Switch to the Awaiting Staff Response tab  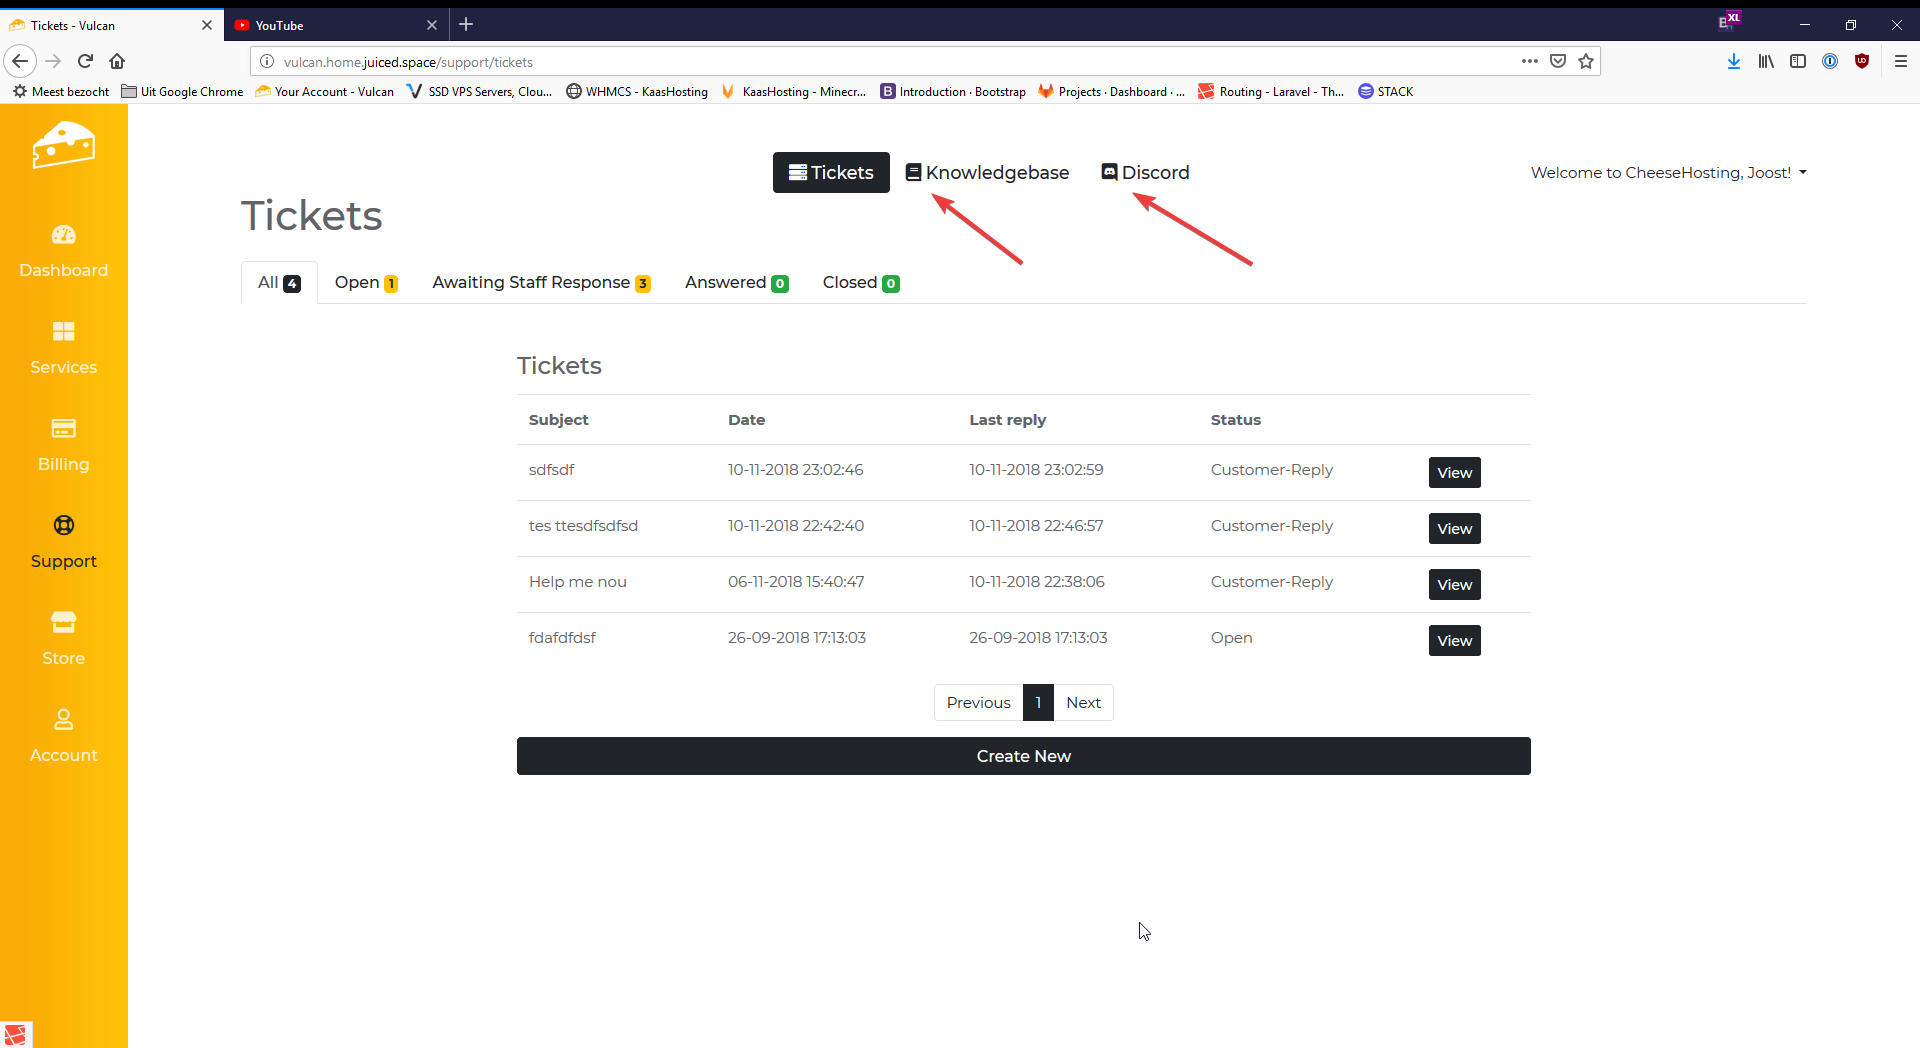pos(541,283)
